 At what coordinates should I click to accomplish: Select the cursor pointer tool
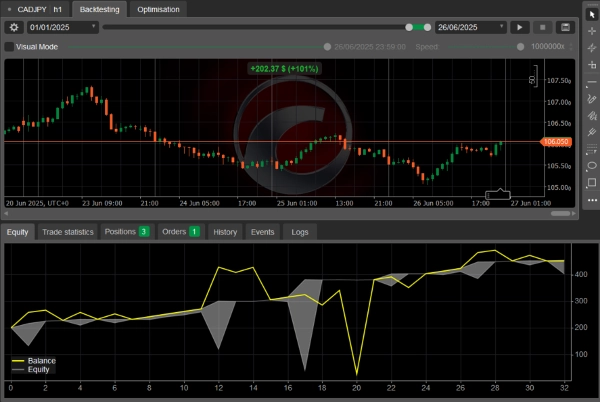tap(592, 15)
